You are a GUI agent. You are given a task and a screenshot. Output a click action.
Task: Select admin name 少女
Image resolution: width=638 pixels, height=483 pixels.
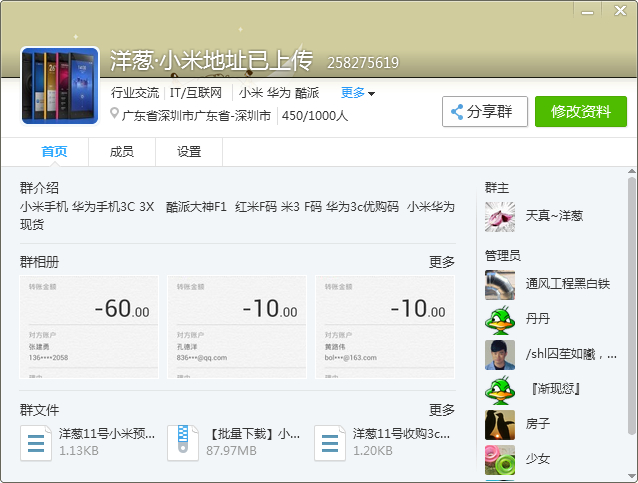[x=537, y=459]
